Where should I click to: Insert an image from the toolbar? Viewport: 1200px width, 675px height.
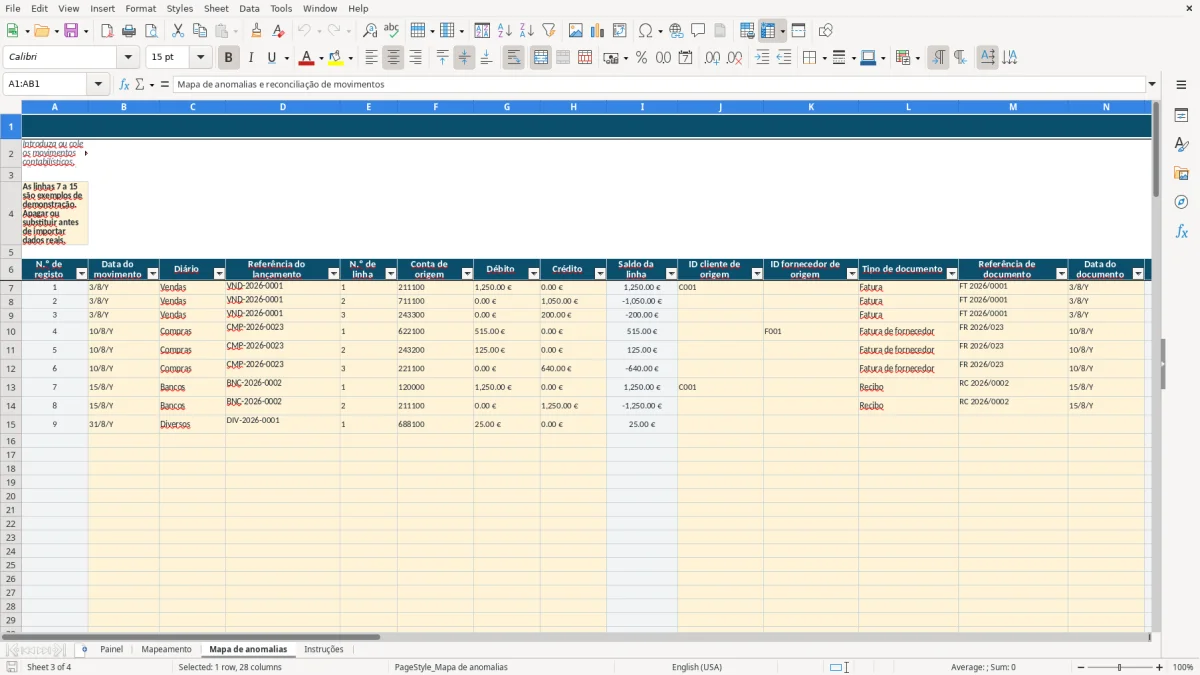click(x=576, y=31)
